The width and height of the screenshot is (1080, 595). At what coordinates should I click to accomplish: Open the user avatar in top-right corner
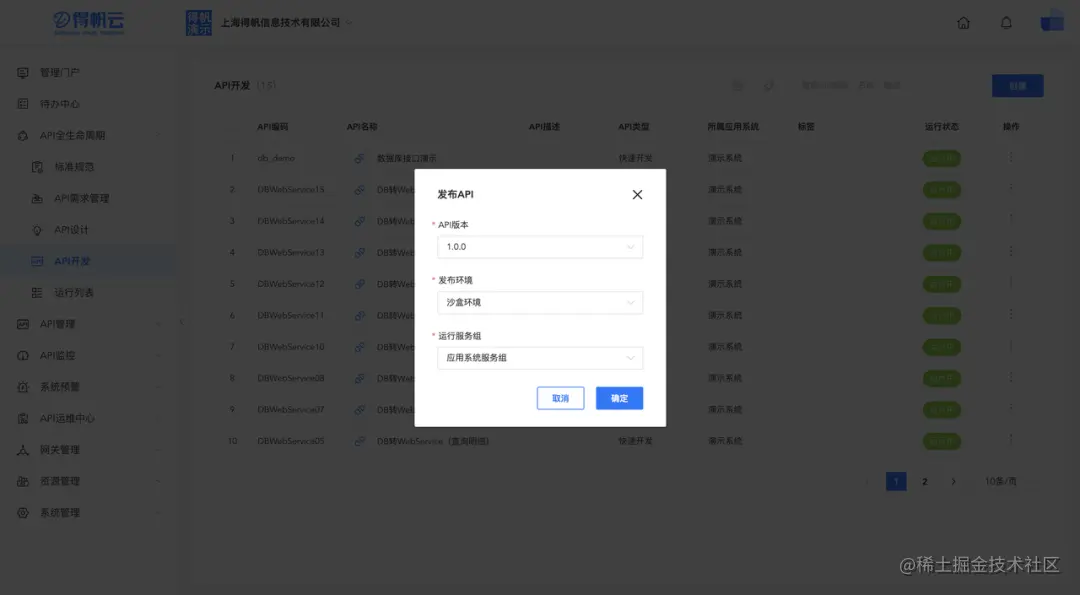click(1052, 22)
